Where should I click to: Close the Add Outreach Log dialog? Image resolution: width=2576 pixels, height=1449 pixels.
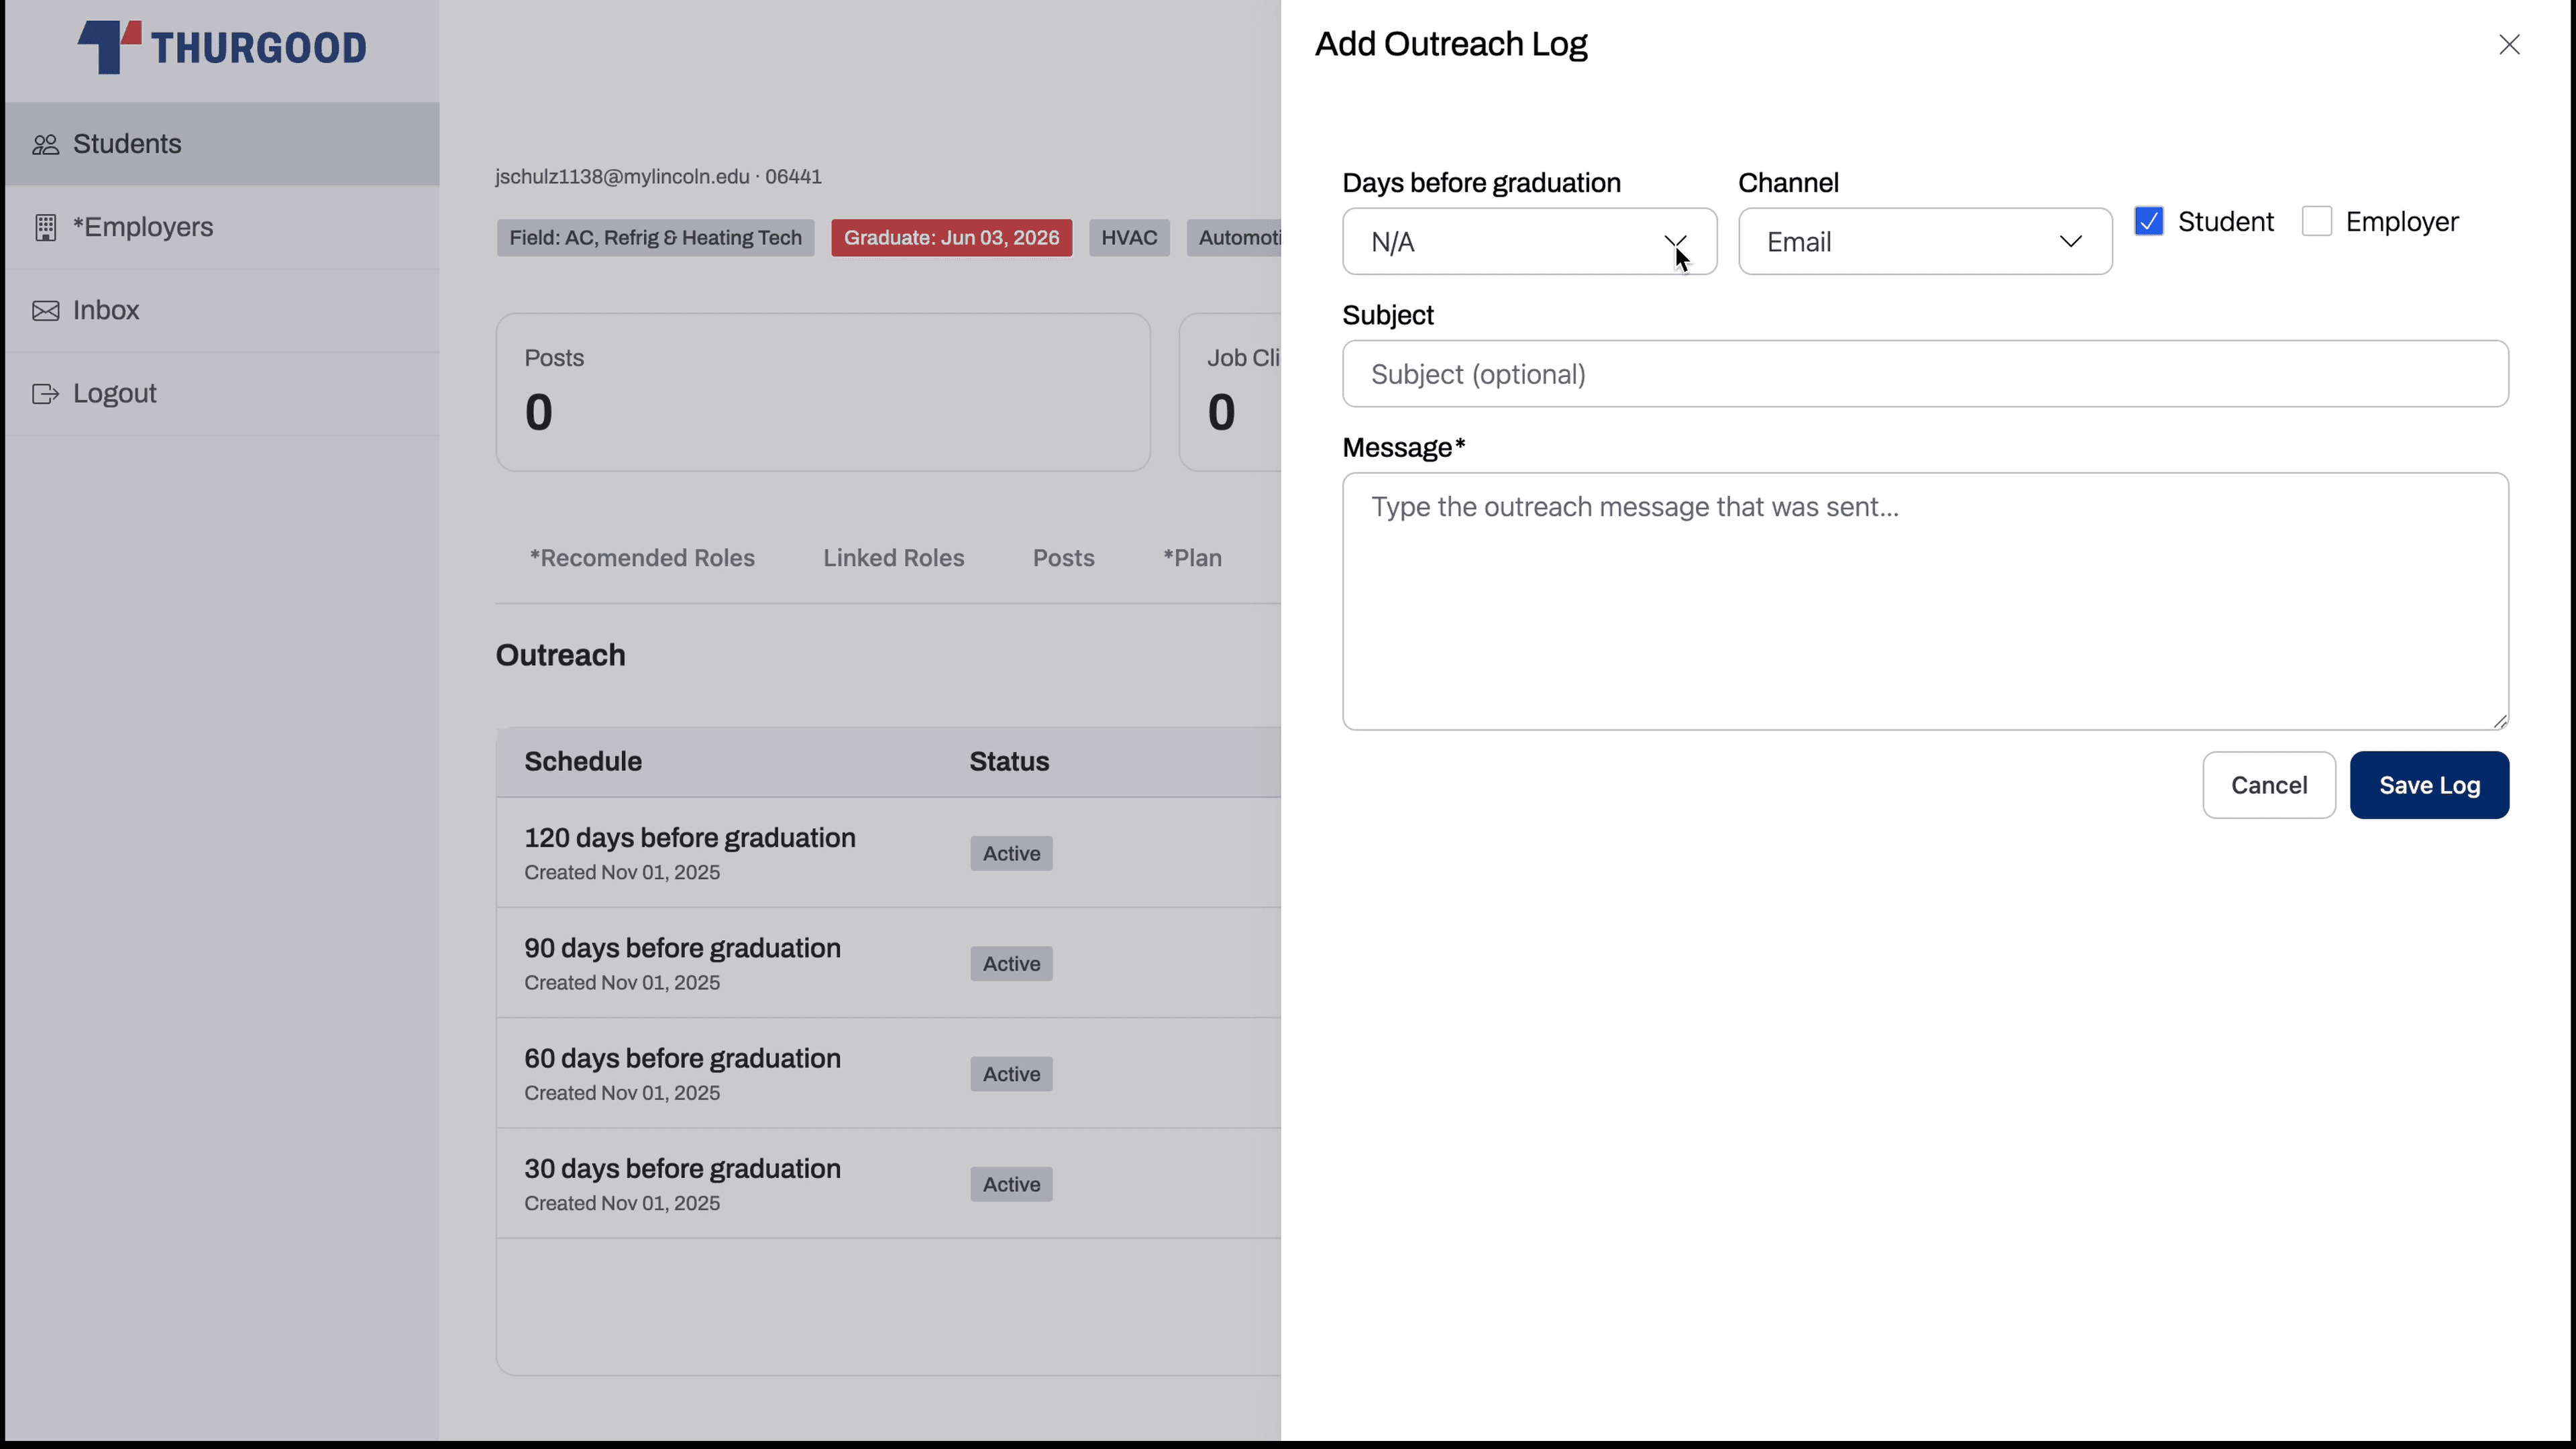click(x=2511, y=44)
